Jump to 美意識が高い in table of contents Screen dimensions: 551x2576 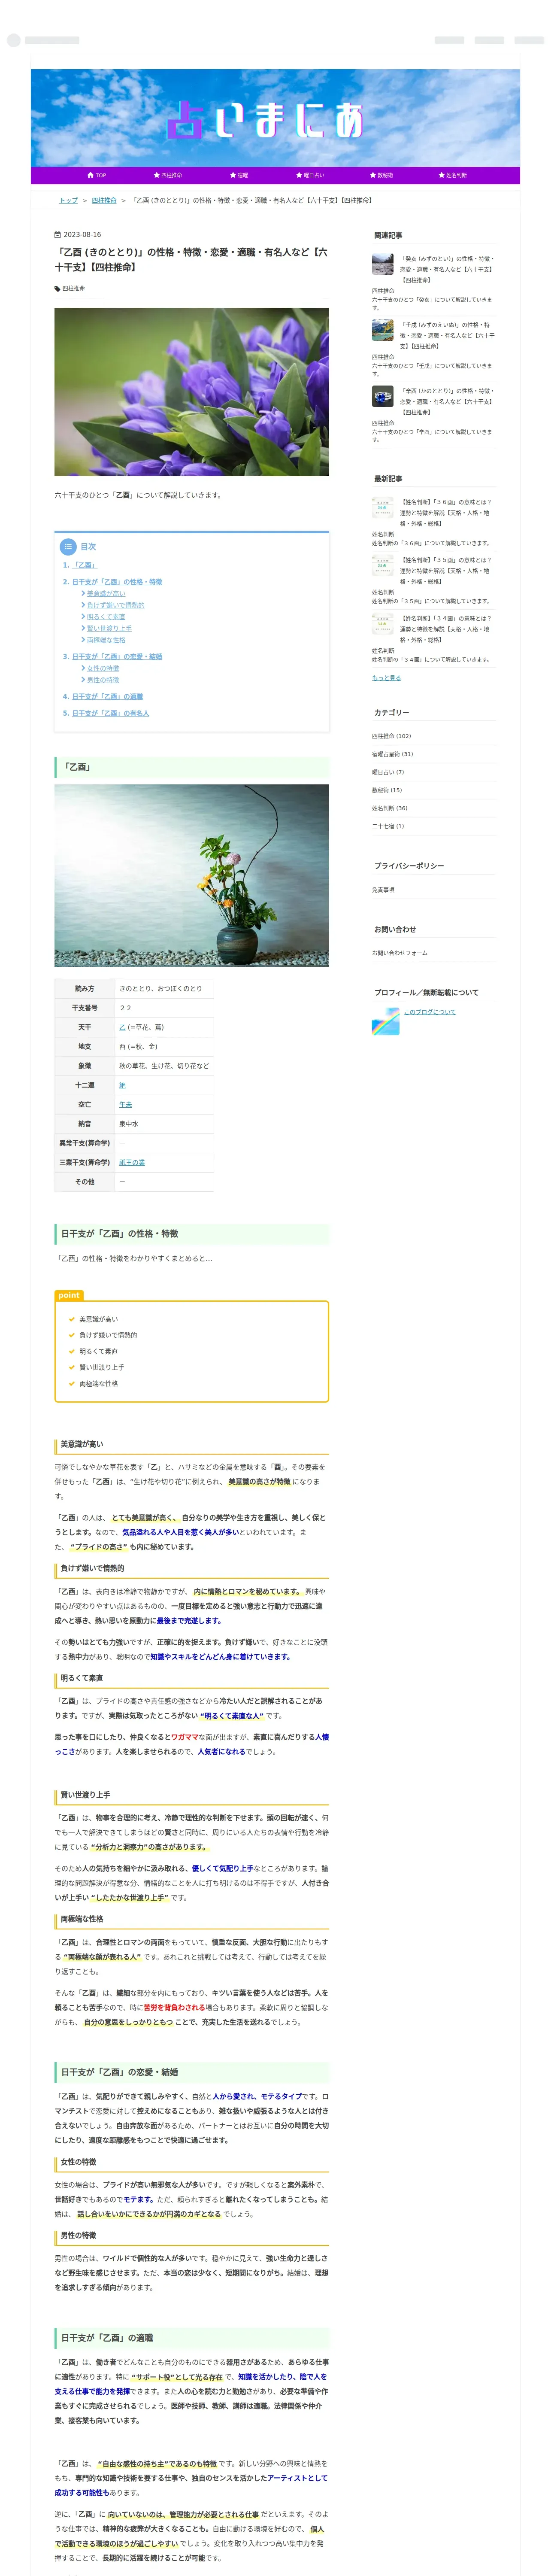pyautogui.click(x=106, y=594)
